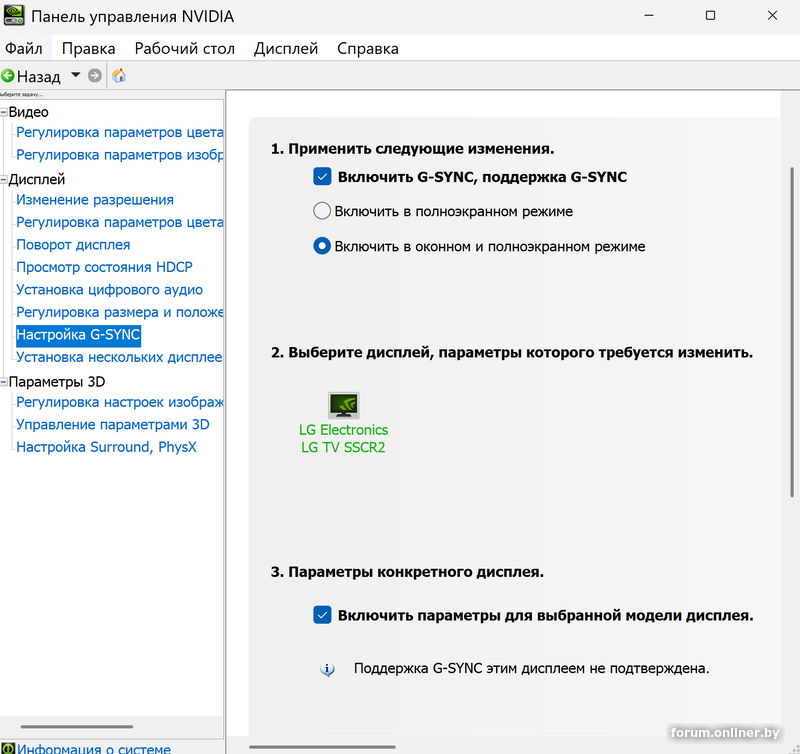Open the Back history dropdown arrow
Screen dimensions: 800x754
pos(76,75)
